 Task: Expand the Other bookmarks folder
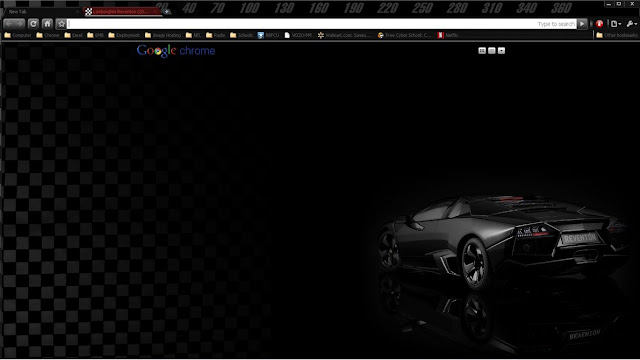tap(617, 36)
